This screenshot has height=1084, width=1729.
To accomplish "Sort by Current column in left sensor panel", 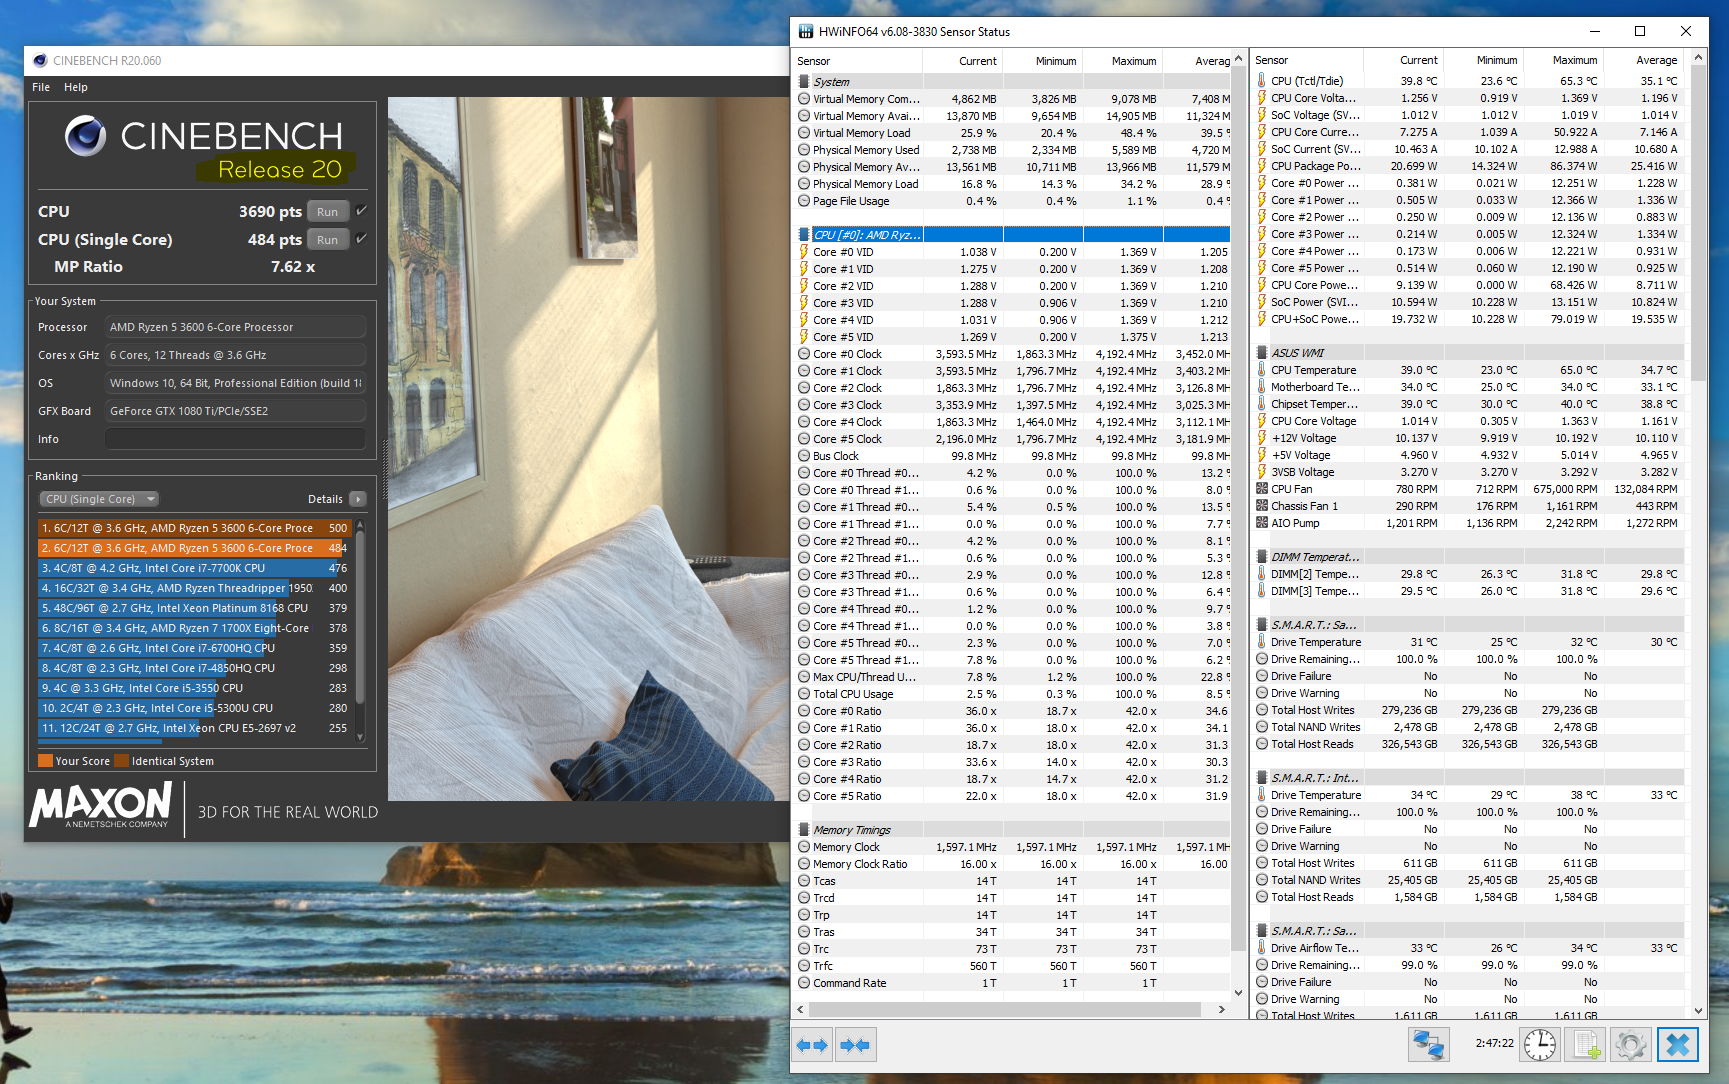I will point(963,61).
